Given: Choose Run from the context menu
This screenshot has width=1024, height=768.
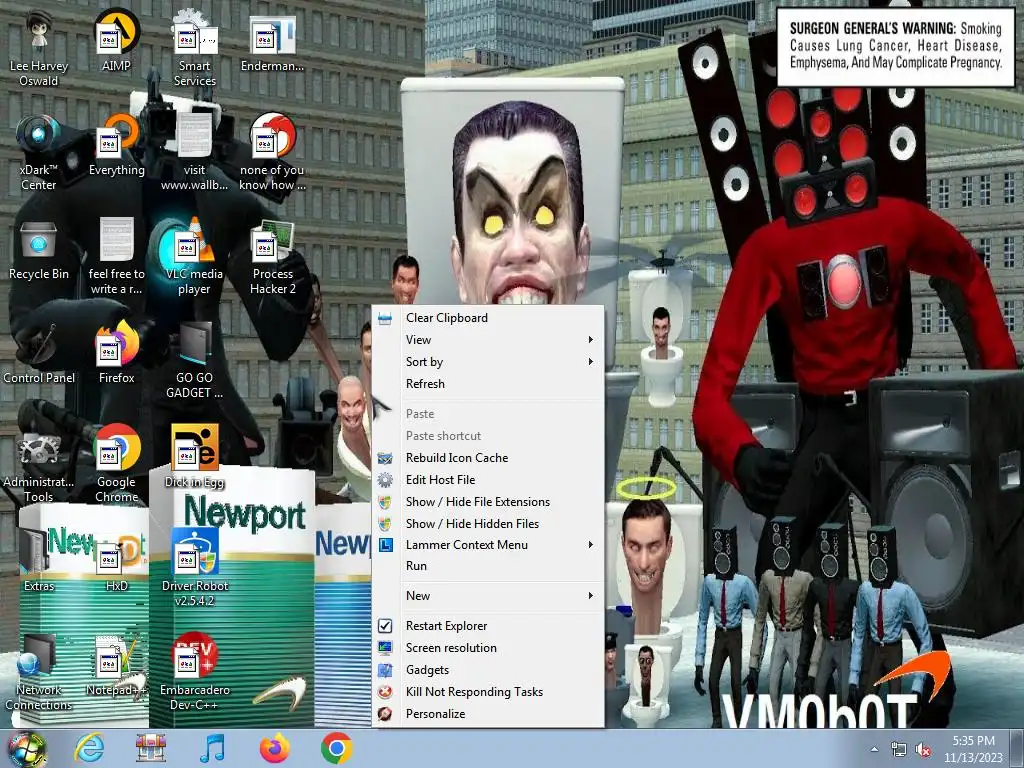Looking at the screenshot, I should 487,566.
